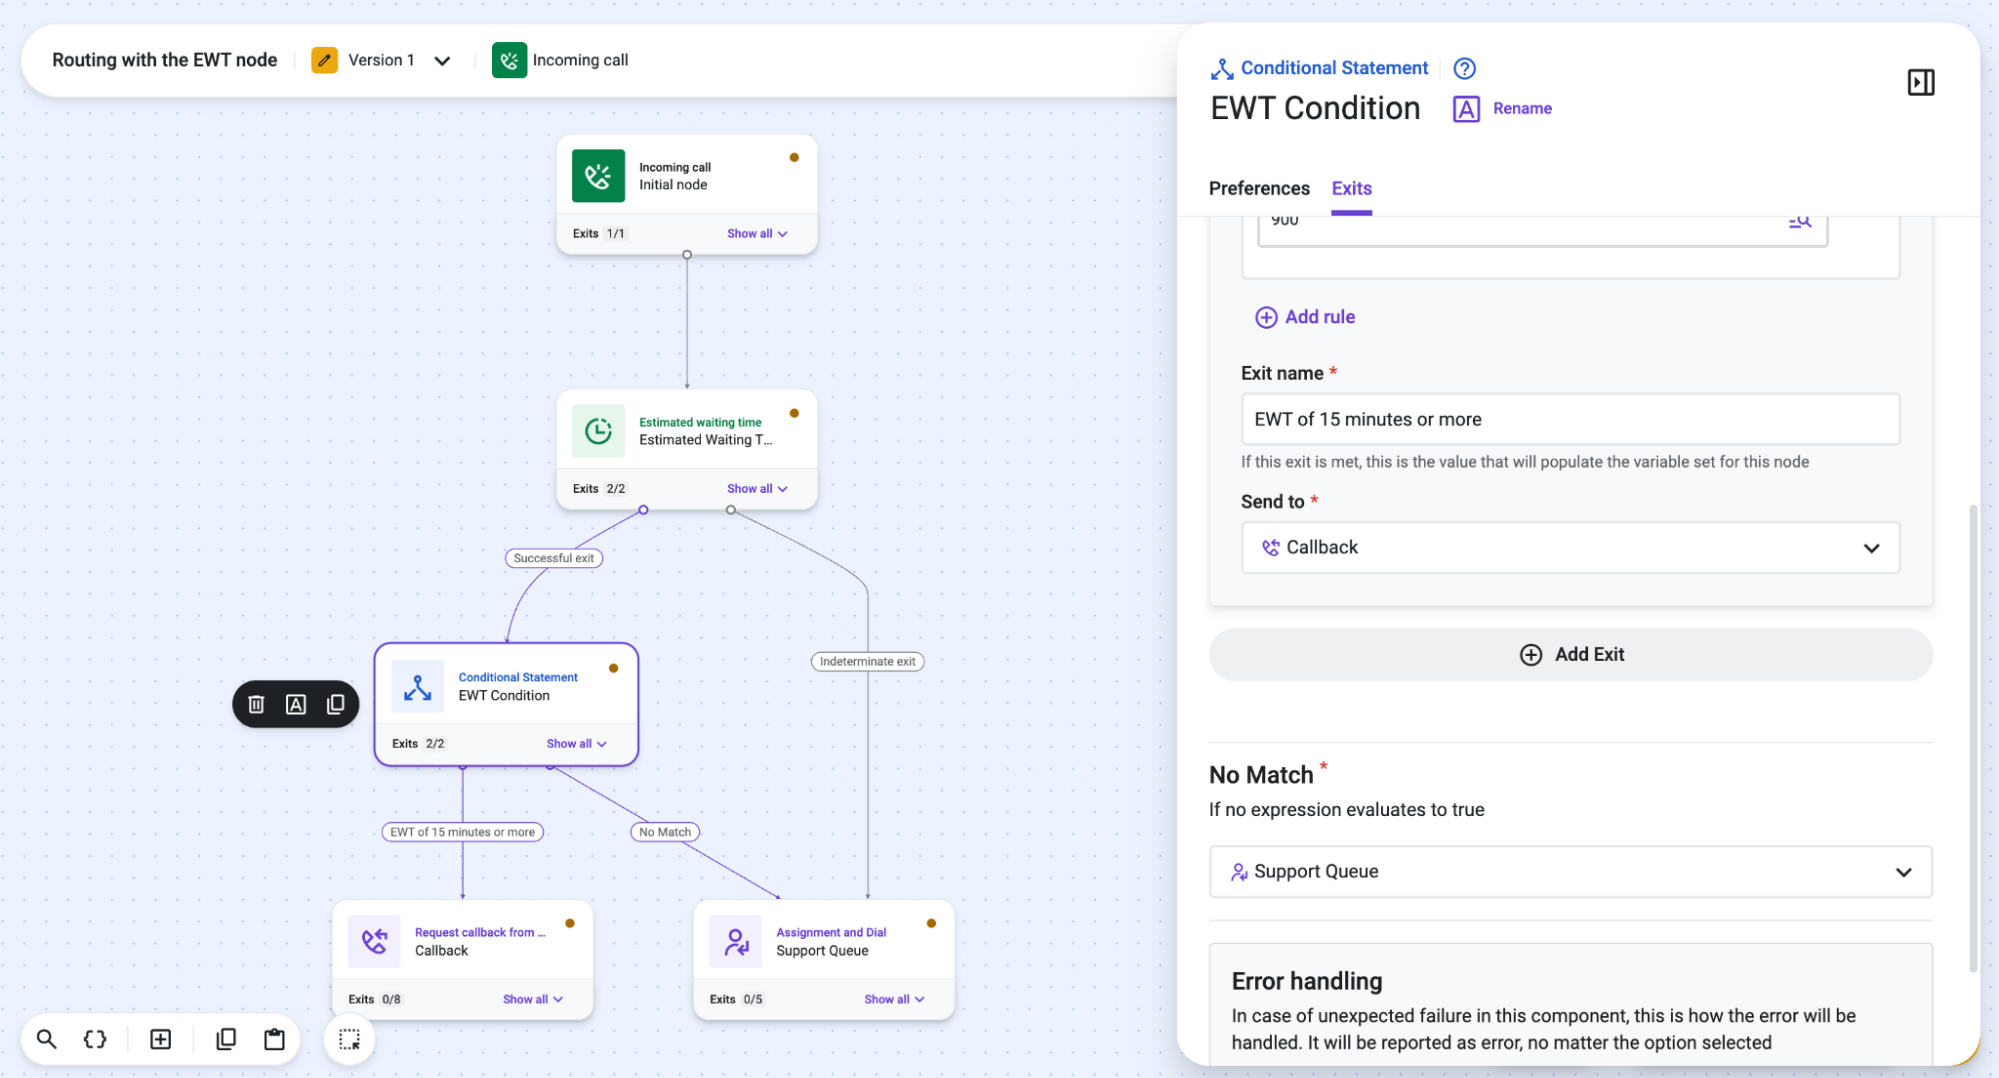Click the Successful exit connector label

(x=554, y=558)
